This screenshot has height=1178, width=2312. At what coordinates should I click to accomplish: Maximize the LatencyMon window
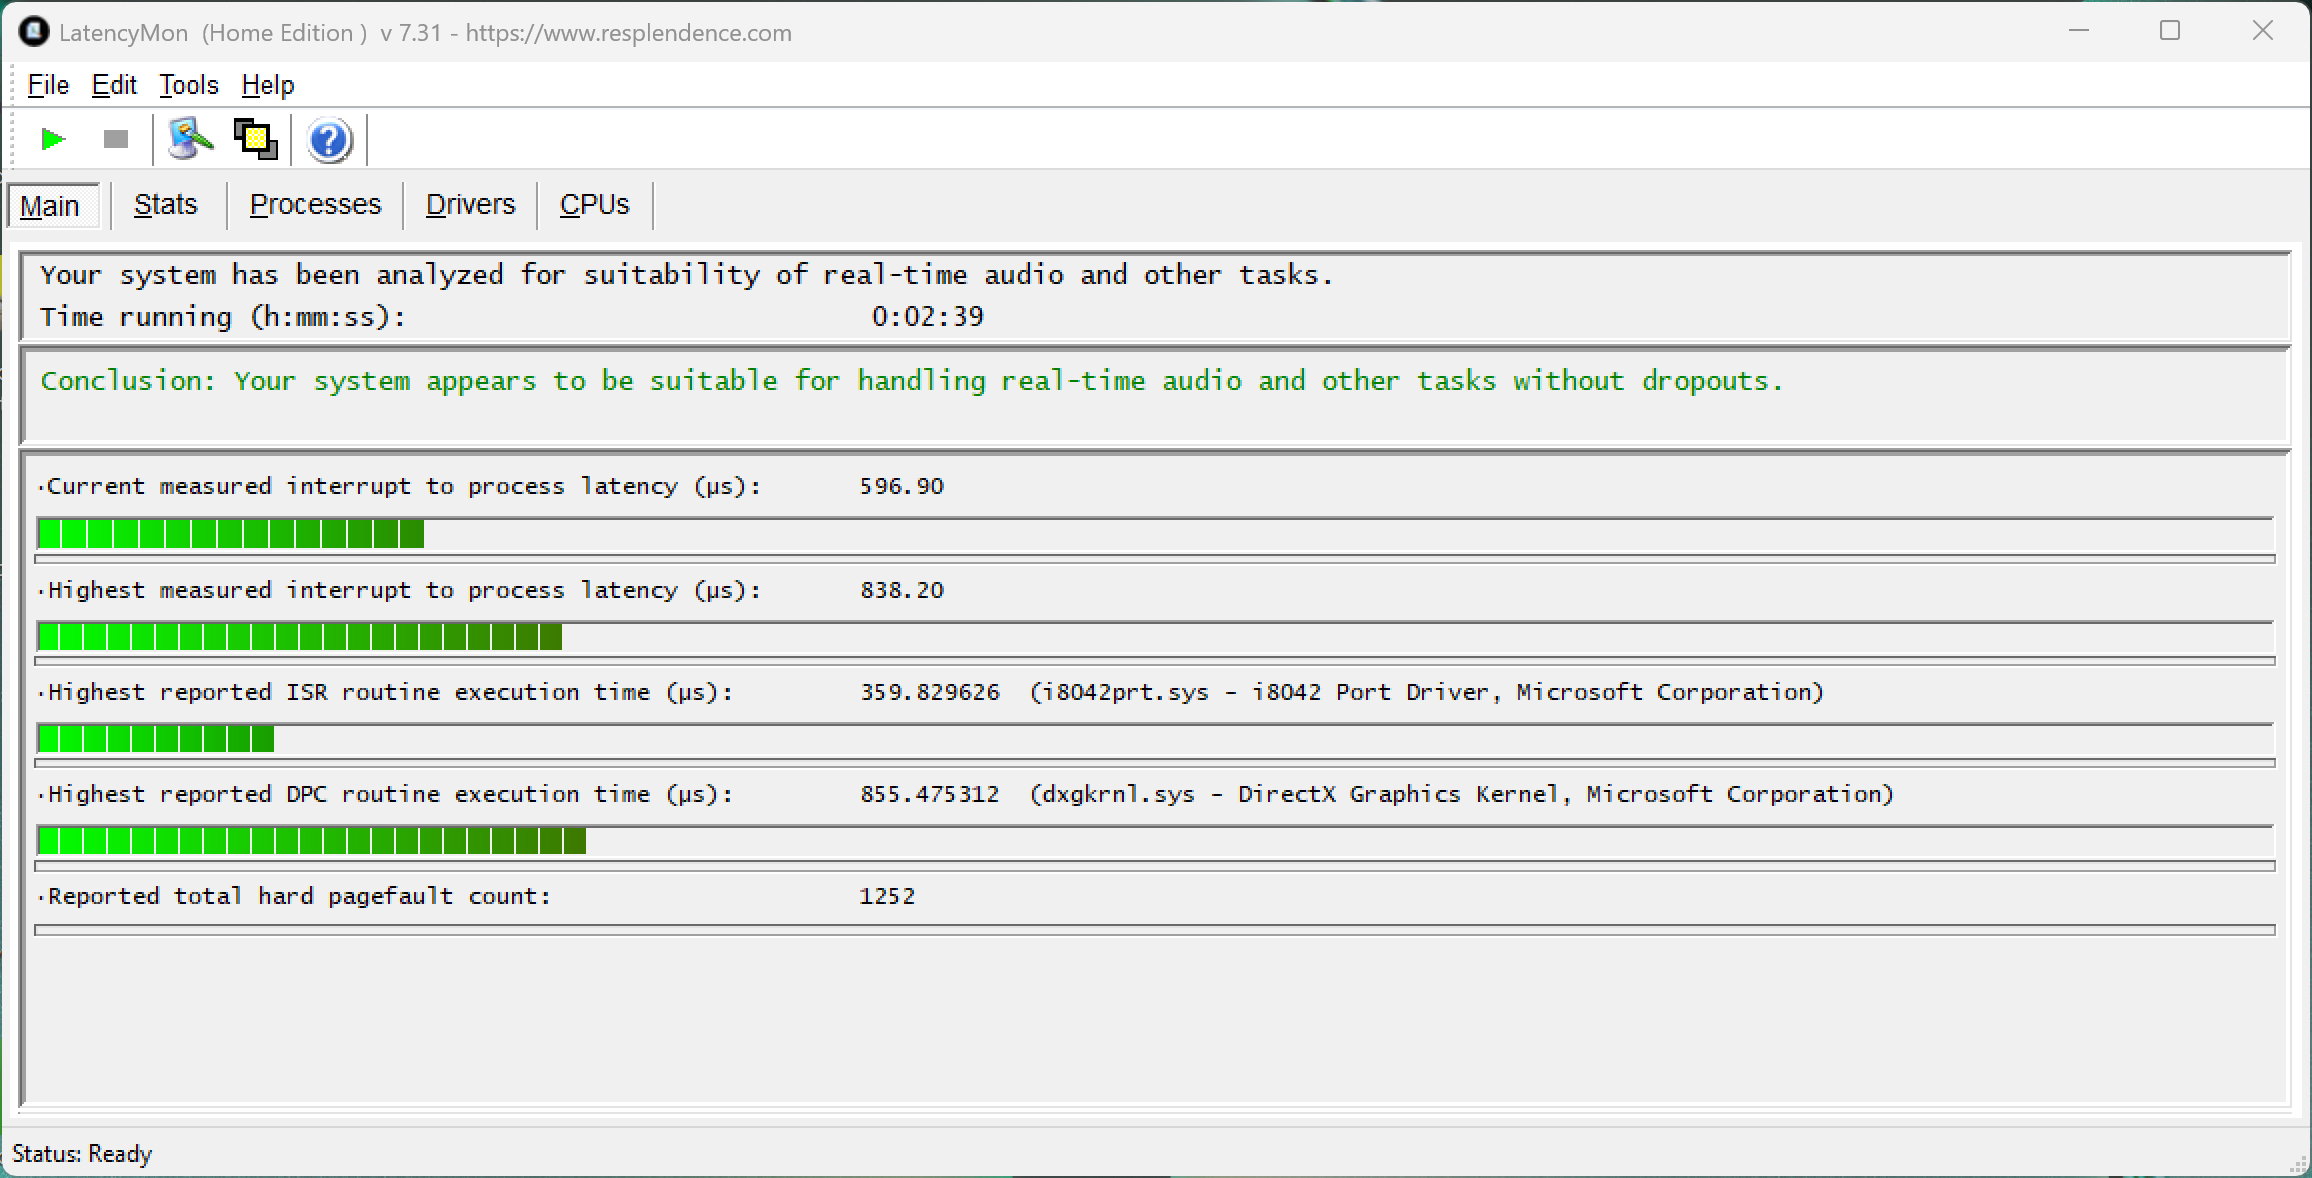(2169, 31)
